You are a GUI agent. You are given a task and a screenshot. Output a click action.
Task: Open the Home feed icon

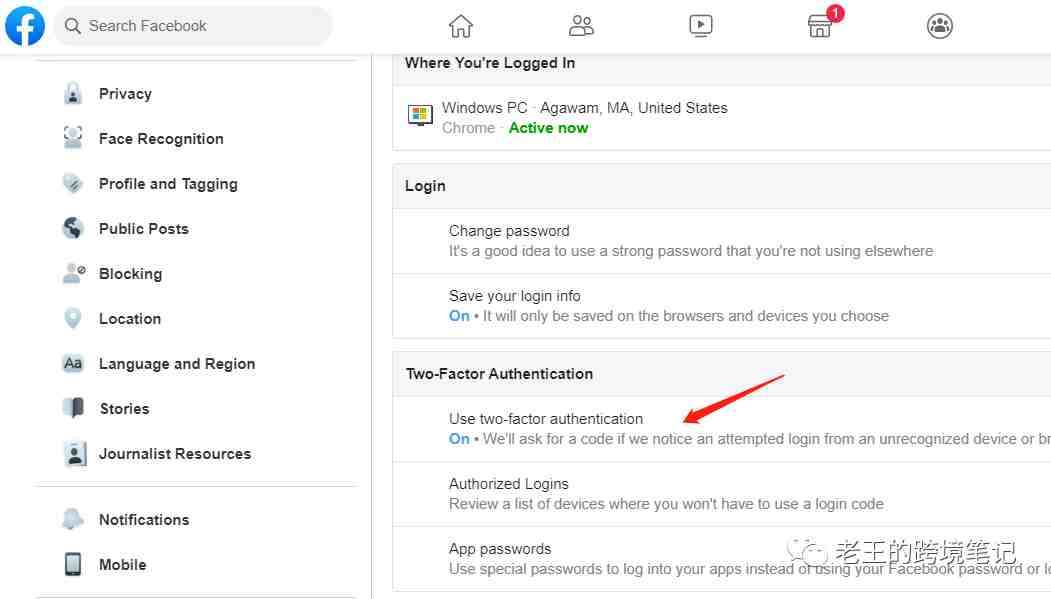pos(460,26)
